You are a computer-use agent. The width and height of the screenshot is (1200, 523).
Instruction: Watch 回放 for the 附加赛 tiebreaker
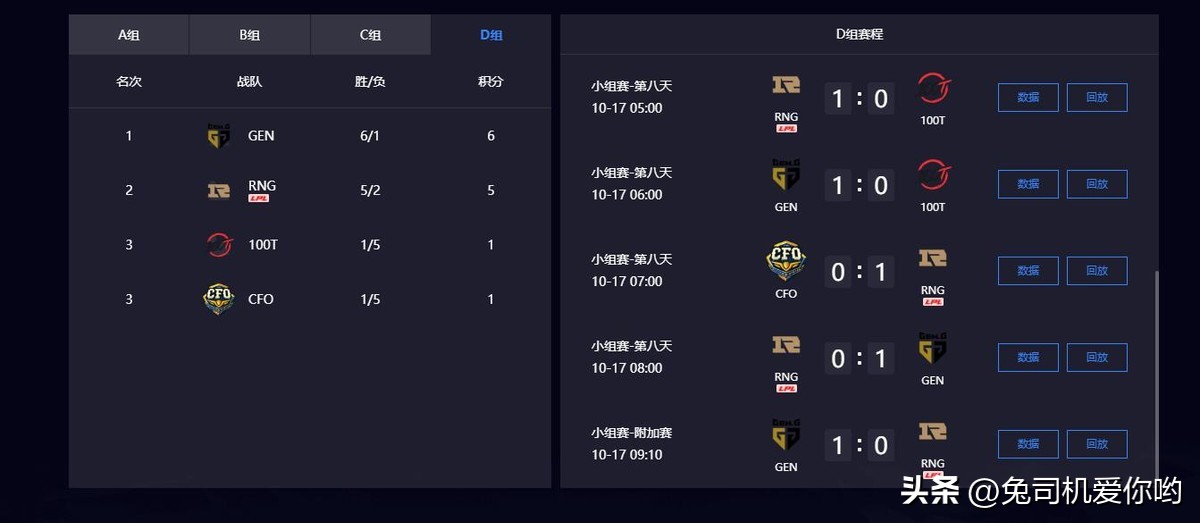1097,444
